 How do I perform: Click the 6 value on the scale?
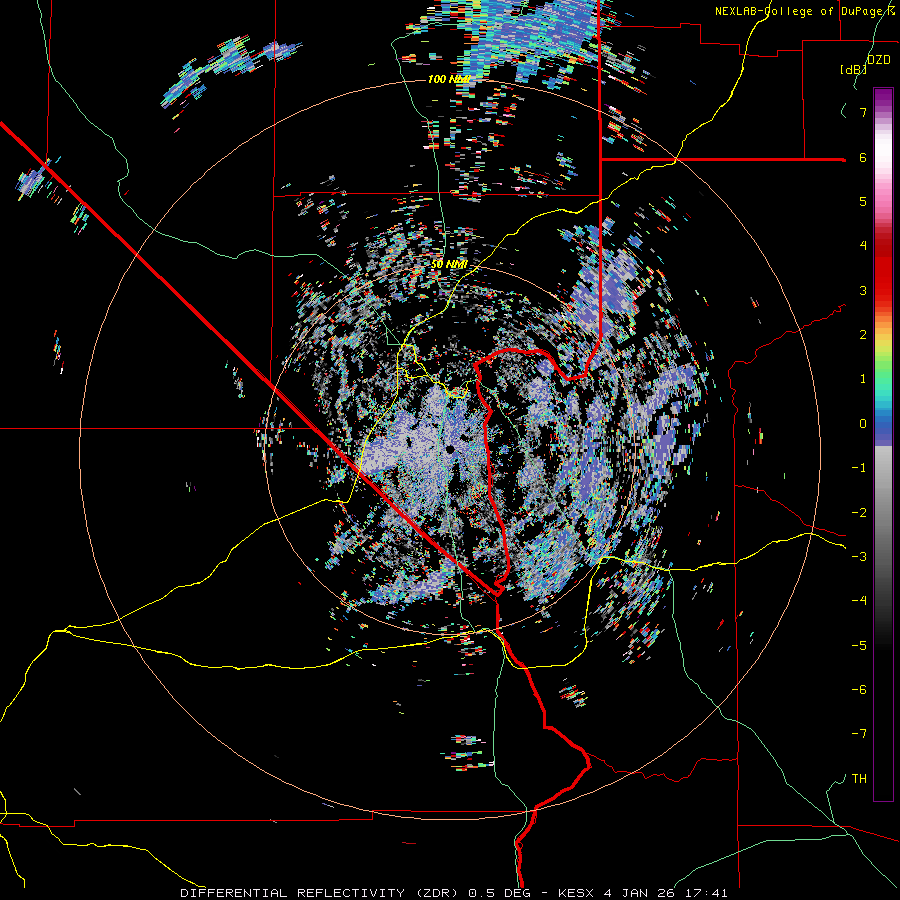863,157
